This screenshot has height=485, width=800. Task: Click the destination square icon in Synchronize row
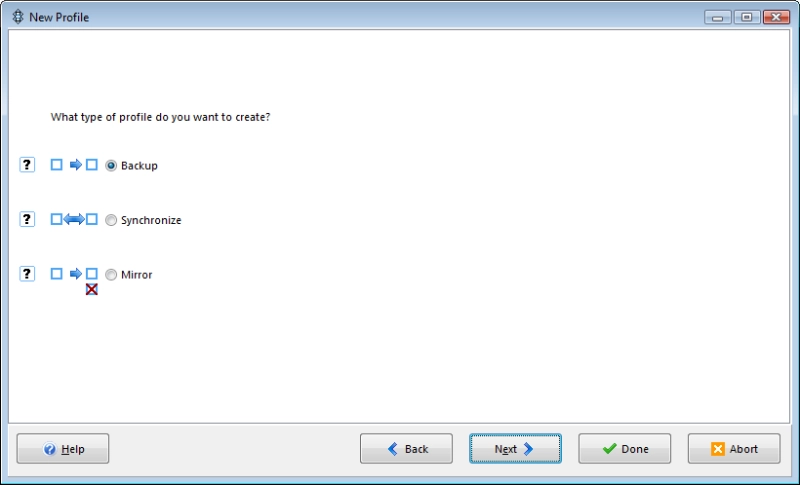coord(91,219)
